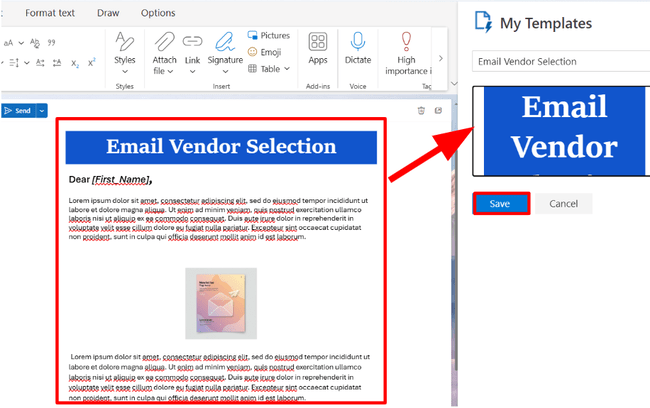Pop out the message window
650x408 pixels.
coord(438,110)
